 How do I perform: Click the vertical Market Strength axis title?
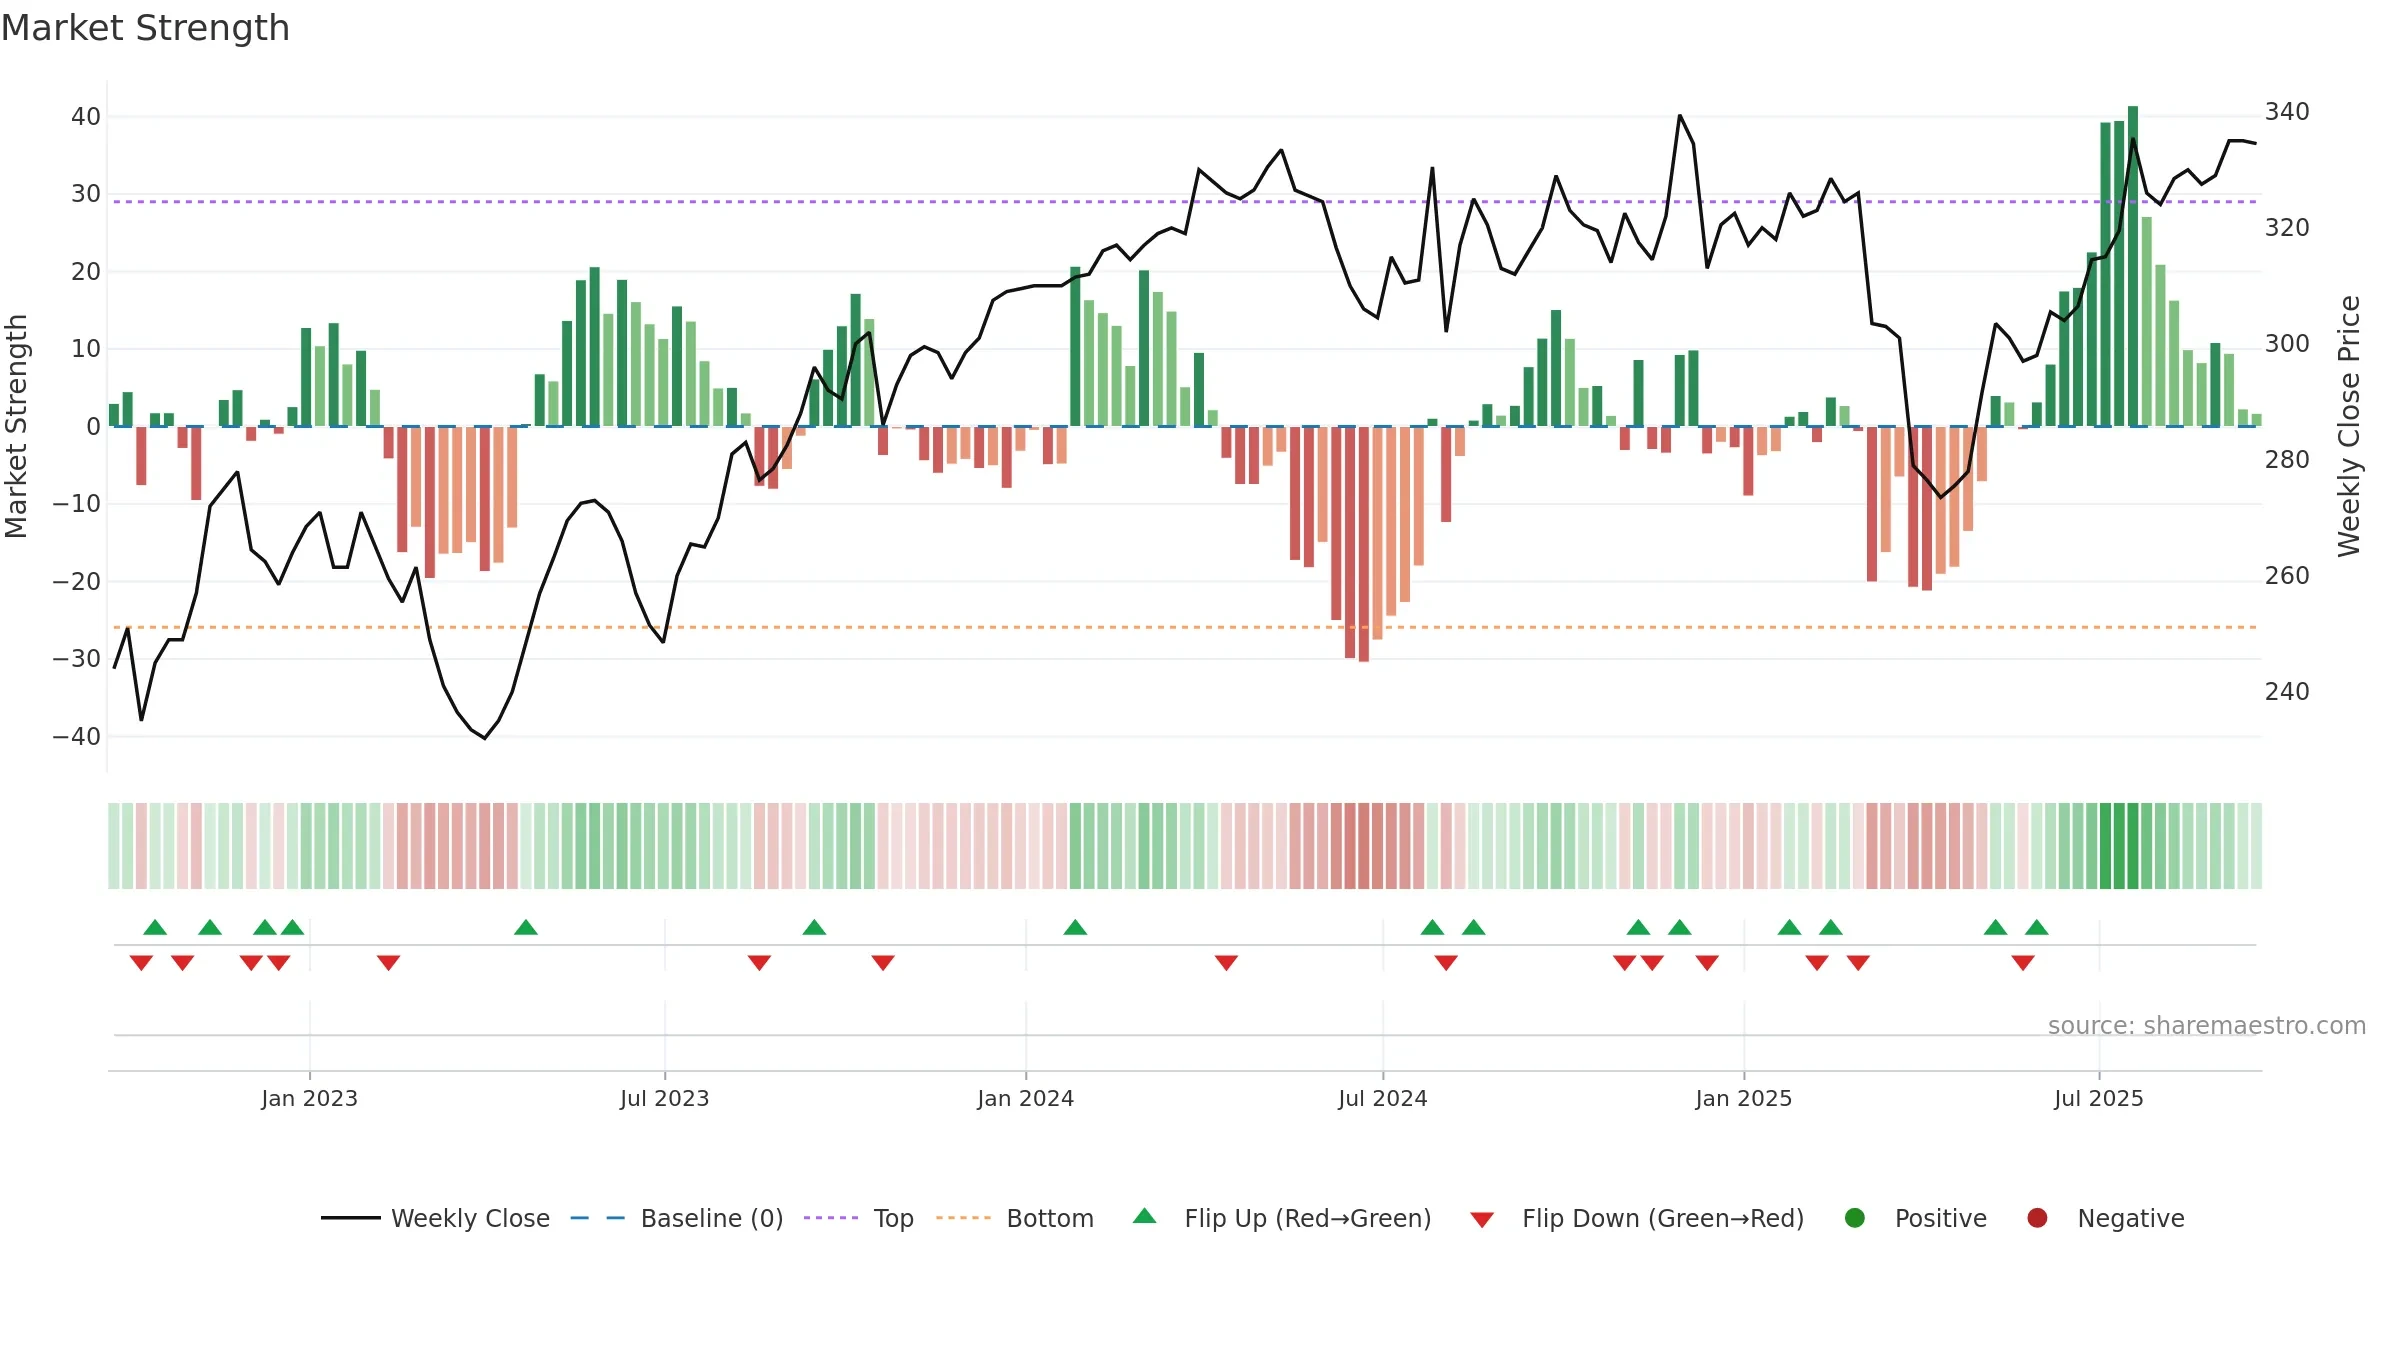point(16,426)
